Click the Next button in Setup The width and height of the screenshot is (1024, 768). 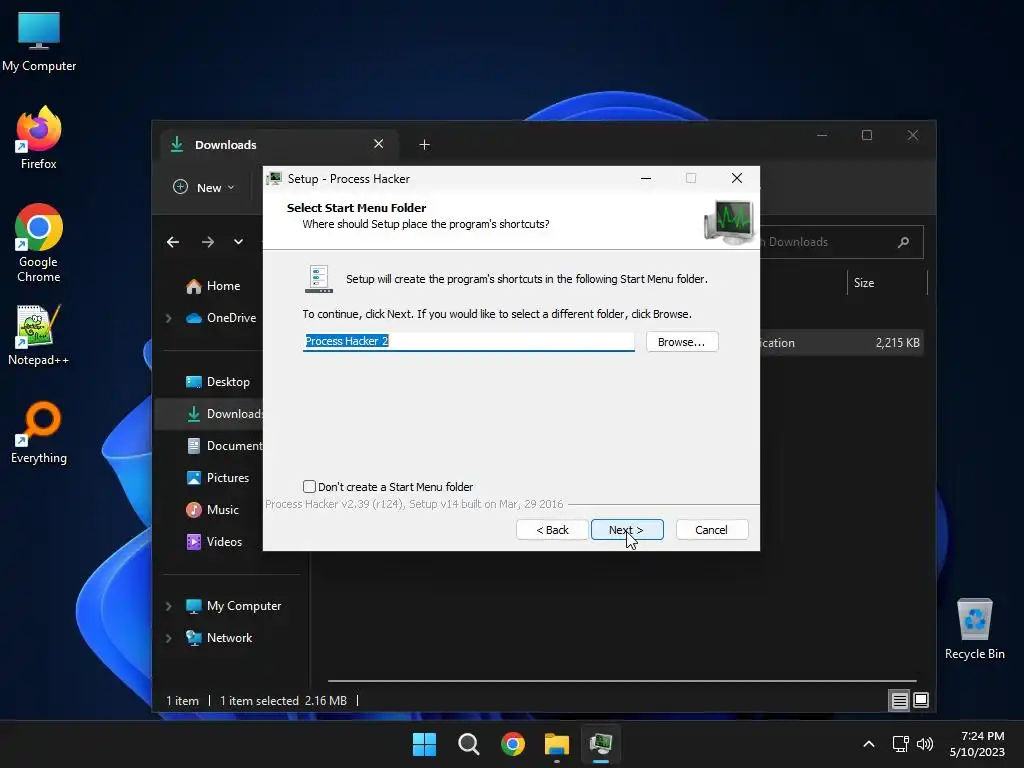pos(627,530)
